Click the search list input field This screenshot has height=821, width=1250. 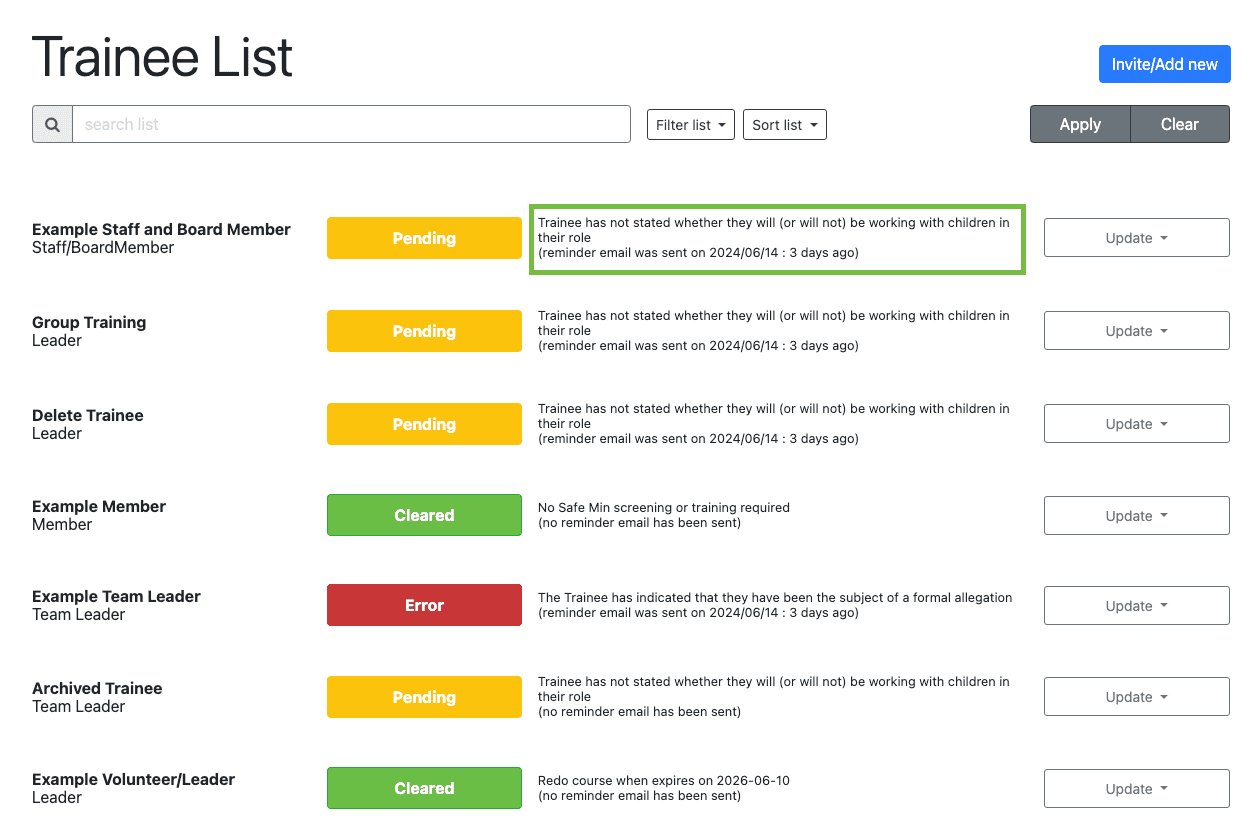coord(350,124)
